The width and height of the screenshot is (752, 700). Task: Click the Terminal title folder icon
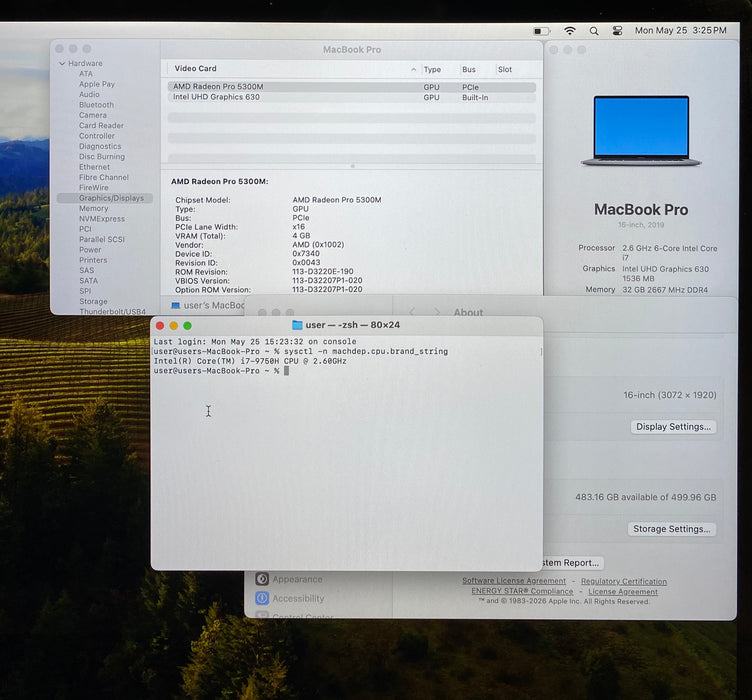tap(297, 325)
